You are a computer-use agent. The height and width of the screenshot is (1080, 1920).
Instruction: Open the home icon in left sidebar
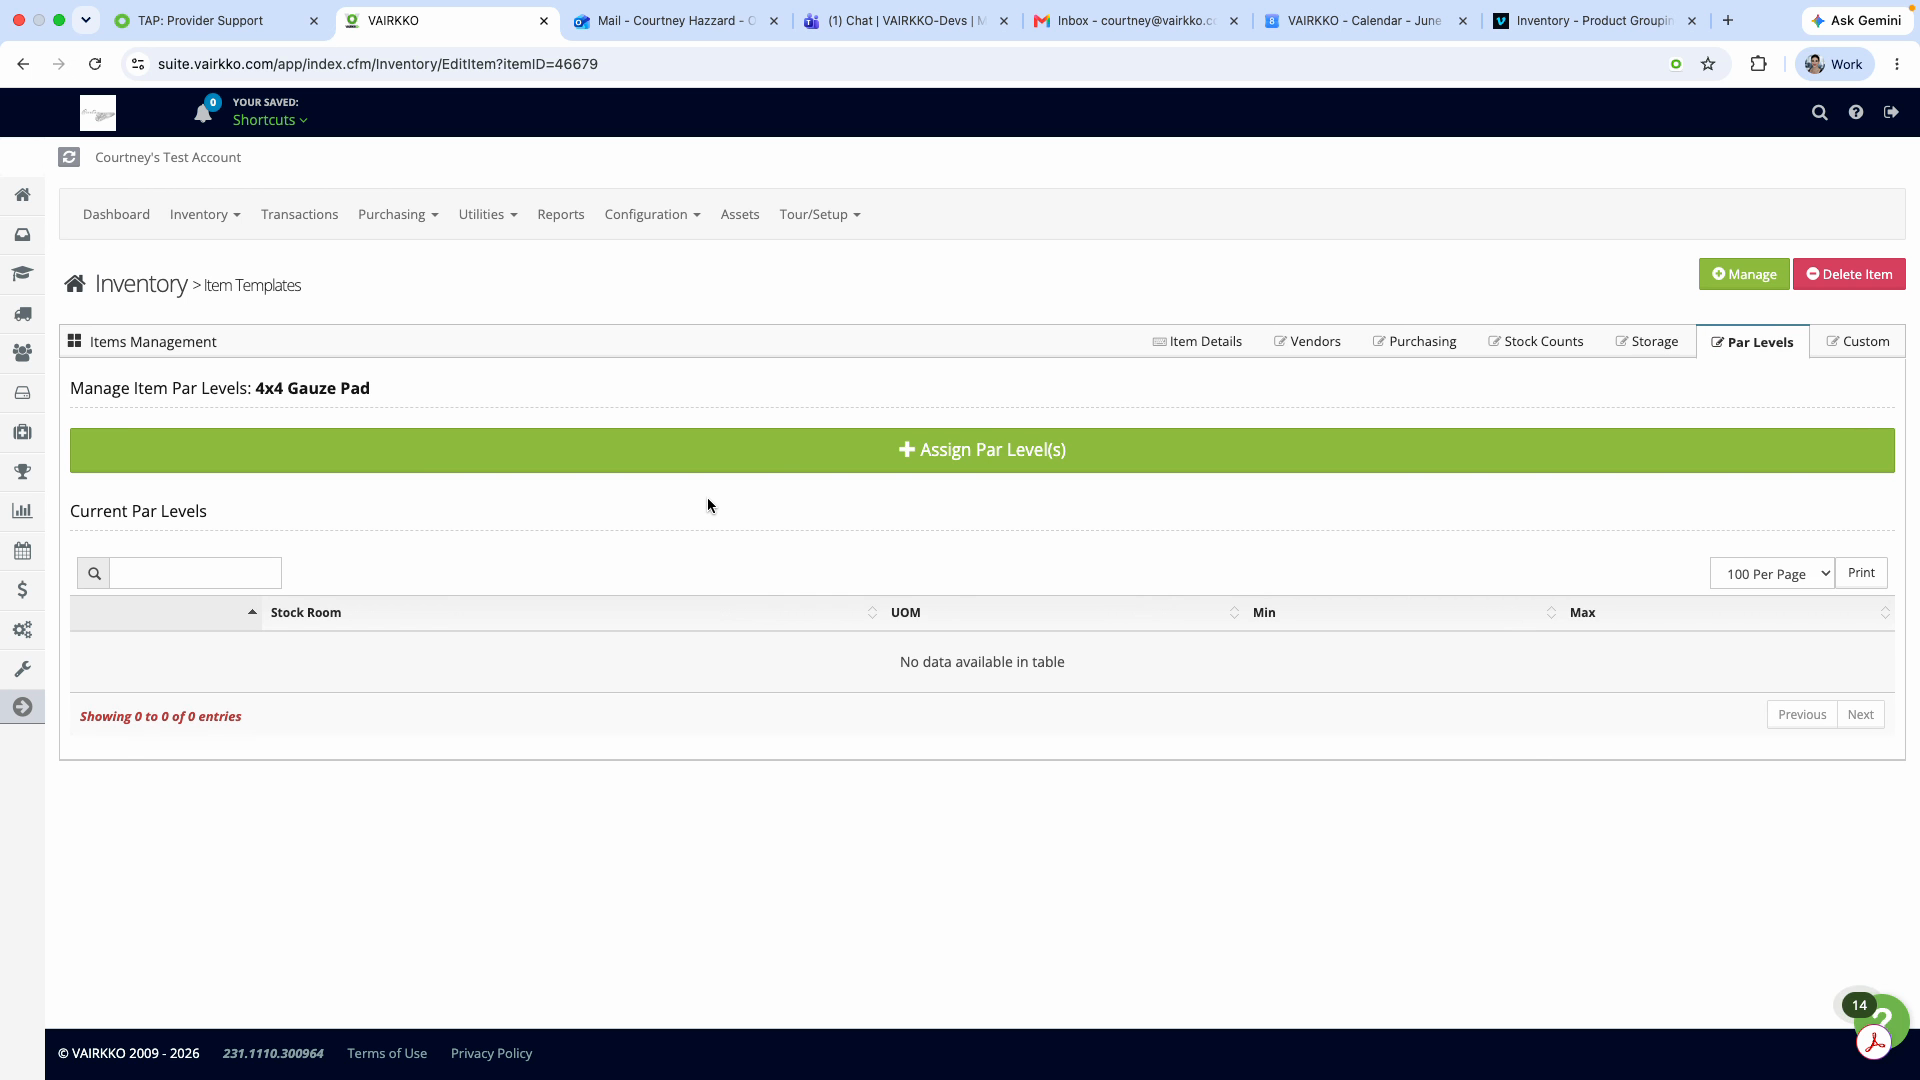point(22,195)
